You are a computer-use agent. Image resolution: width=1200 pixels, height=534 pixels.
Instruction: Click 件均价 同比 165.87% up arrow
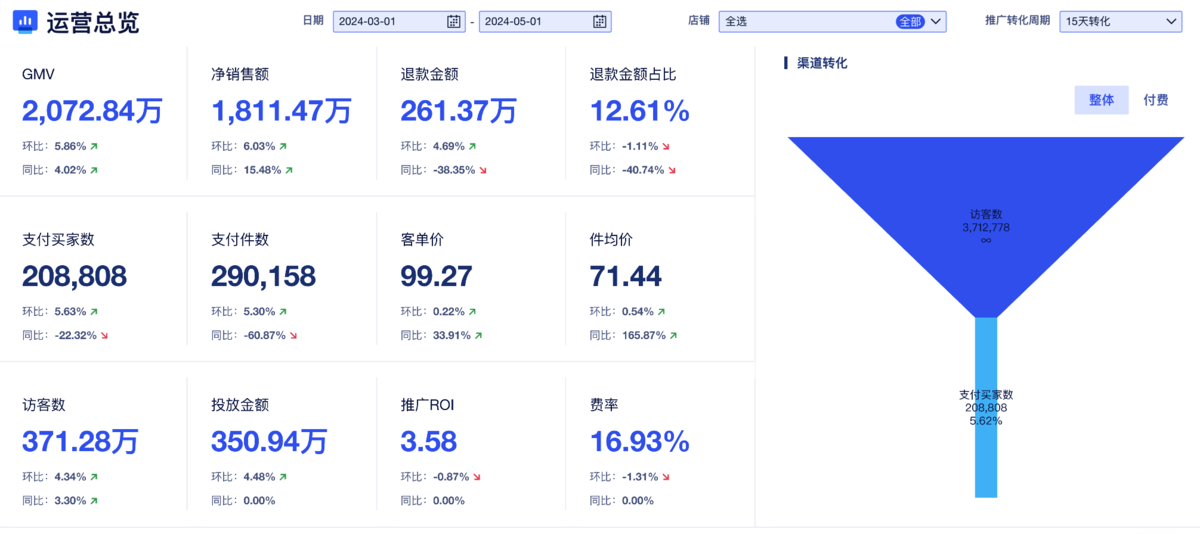pos(672,335)
